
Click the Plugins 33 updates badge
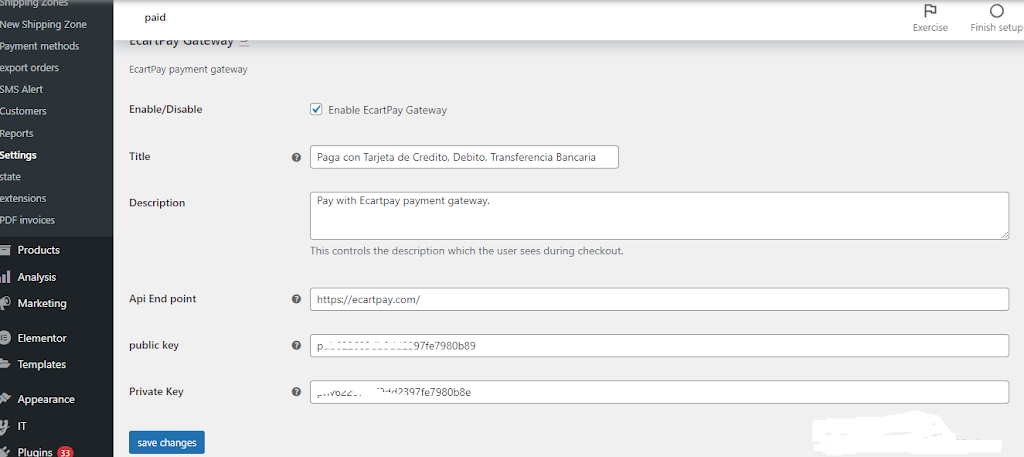coord(65,452)
